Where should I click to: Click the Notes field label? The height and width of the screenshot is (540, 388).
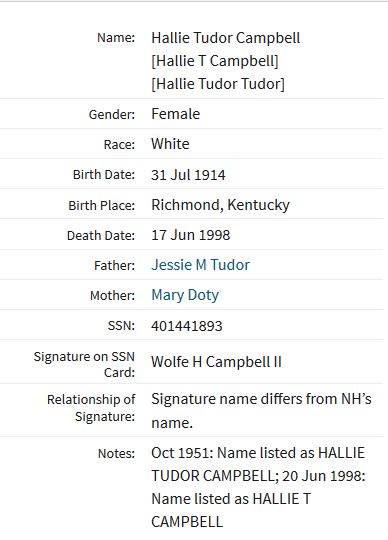(116, 453)
